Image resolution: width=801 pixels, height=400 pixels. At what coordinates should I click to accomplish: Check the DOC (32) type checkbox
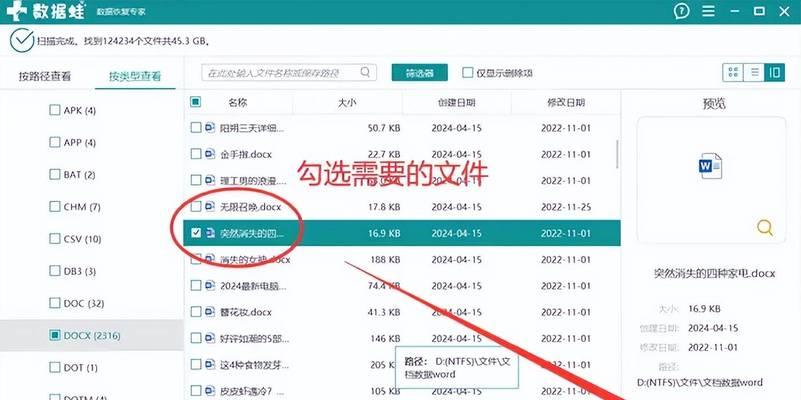pos(55,303)
